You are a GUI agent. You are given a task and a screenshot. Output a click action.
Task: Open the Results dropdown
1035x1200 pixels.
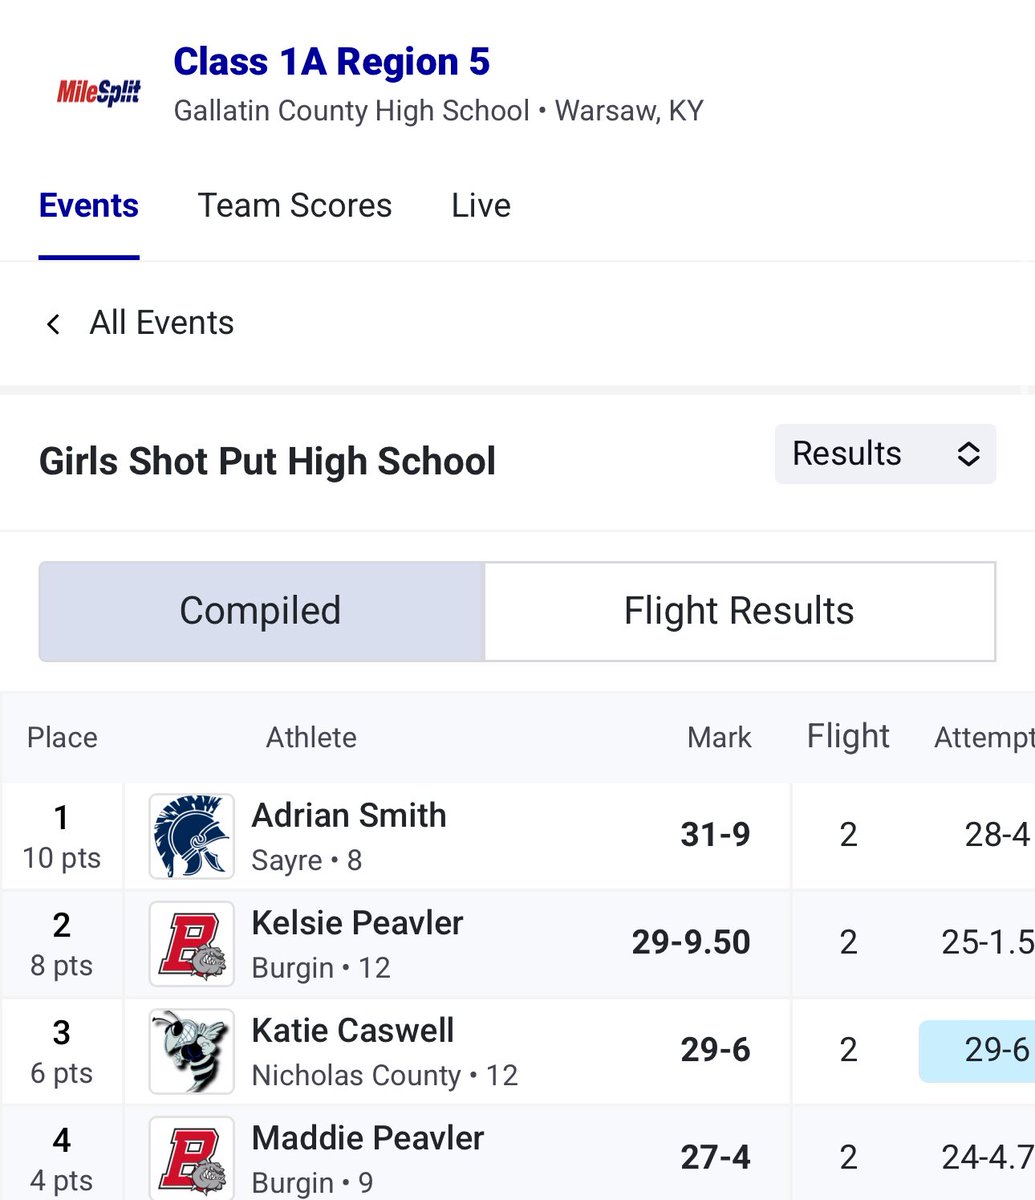point(885,454)
